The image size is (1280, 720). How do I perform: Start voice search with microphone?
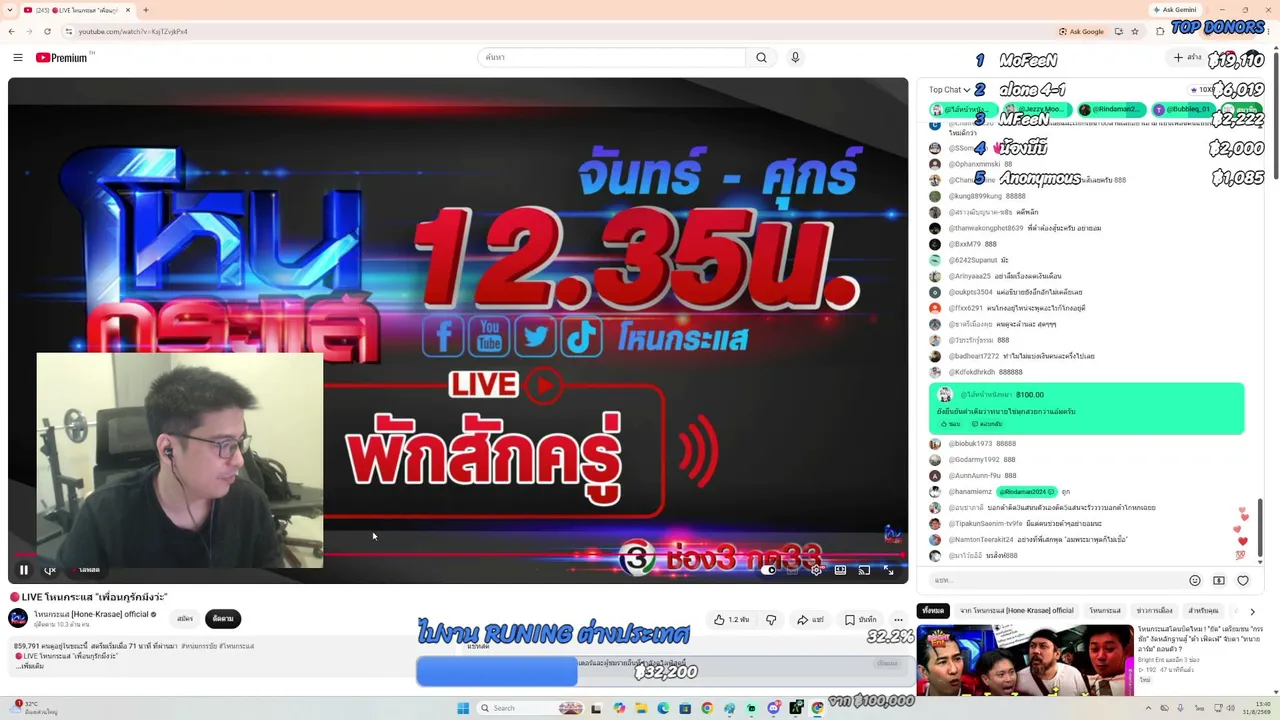click(x=795, y=57)
